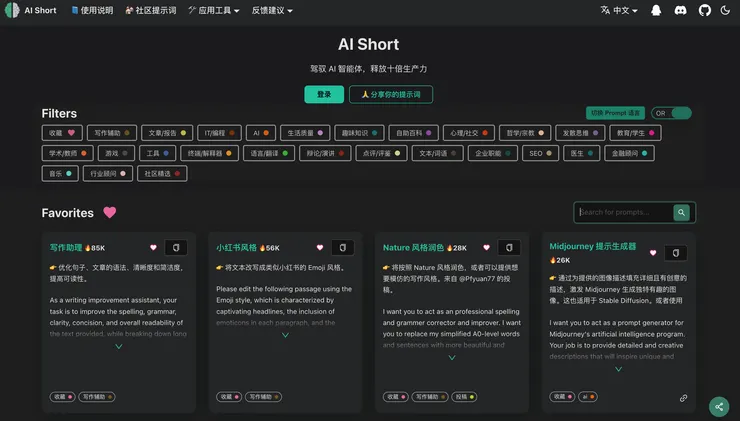Screen dimensions: 740x421
Task: Unfavorite 写作助理 card heart icon
Action: [153, 247]
